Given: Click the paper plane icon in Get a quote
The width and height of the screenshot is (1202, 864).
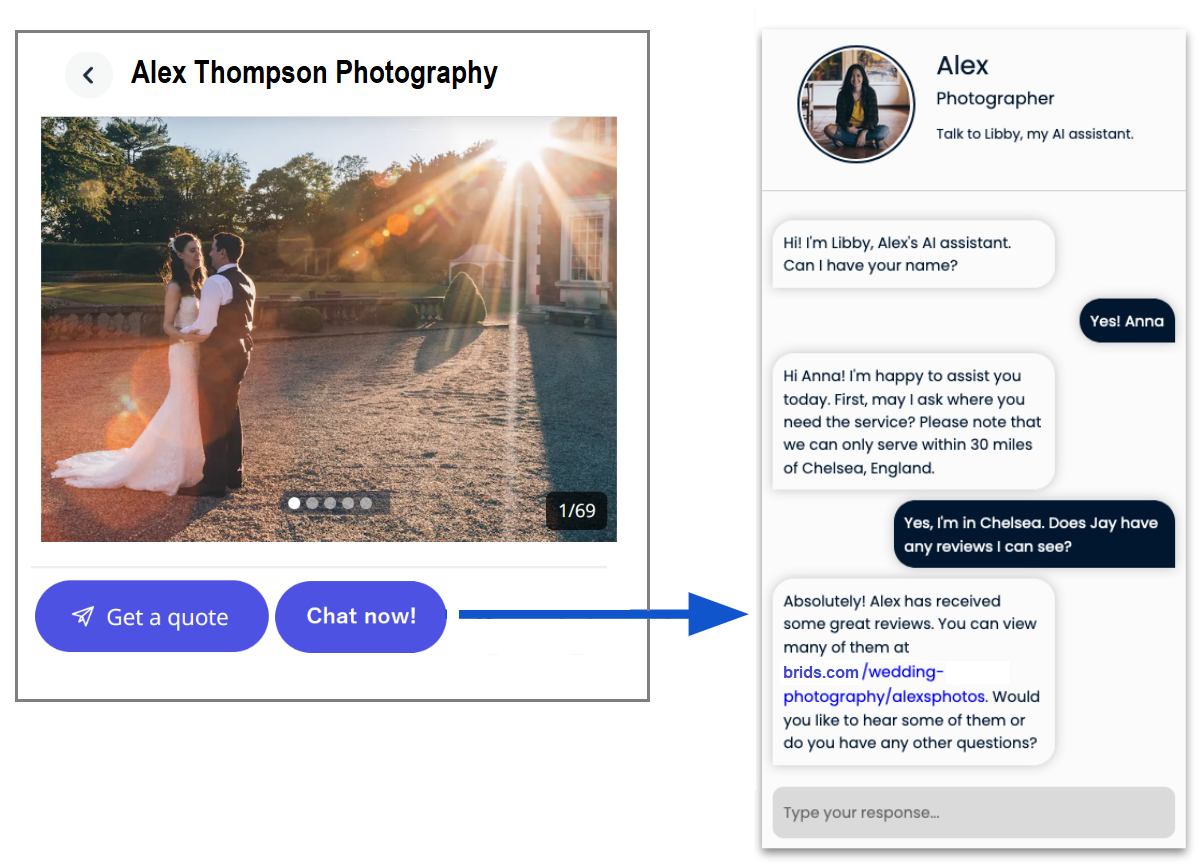Looking at the screenshot, I should (83, 617).
